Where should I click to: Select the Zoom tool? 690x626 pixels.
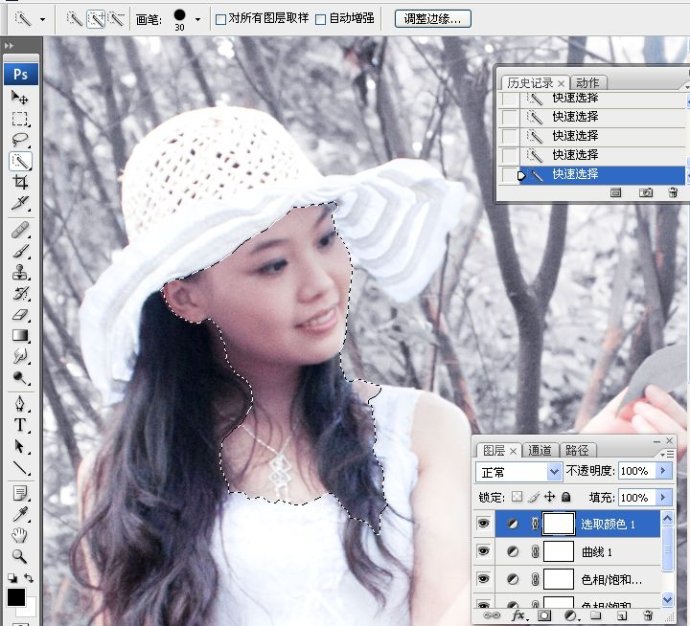pos(19,556)
